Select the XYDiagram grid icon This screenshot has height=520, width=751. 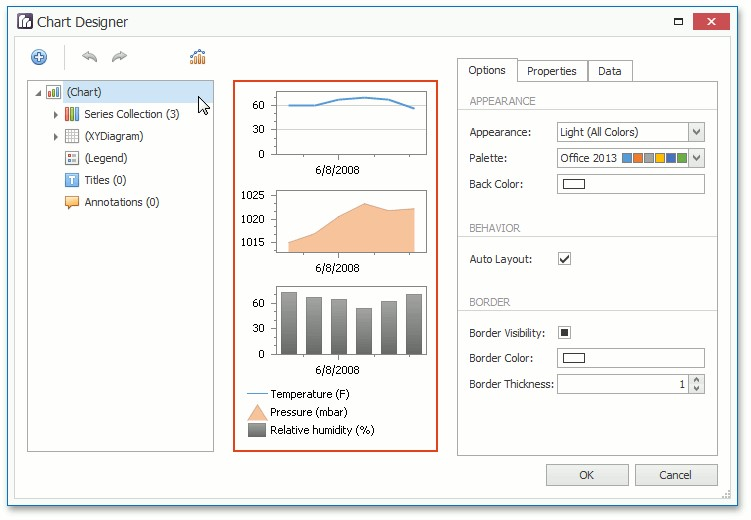(72, 136)
